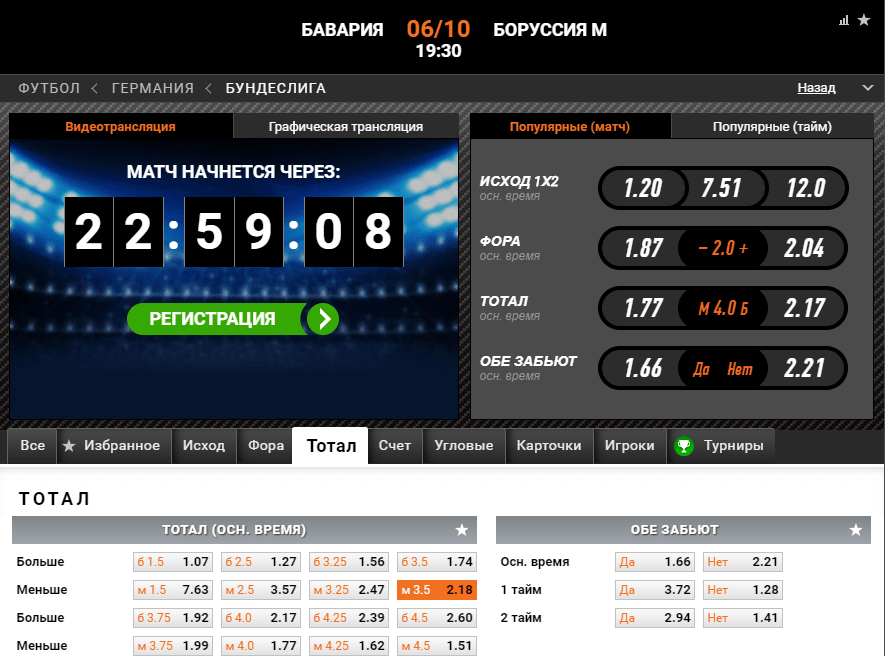Bet on draw odds 7.51
Screen dimensions: 885x656
coord(721,188)
